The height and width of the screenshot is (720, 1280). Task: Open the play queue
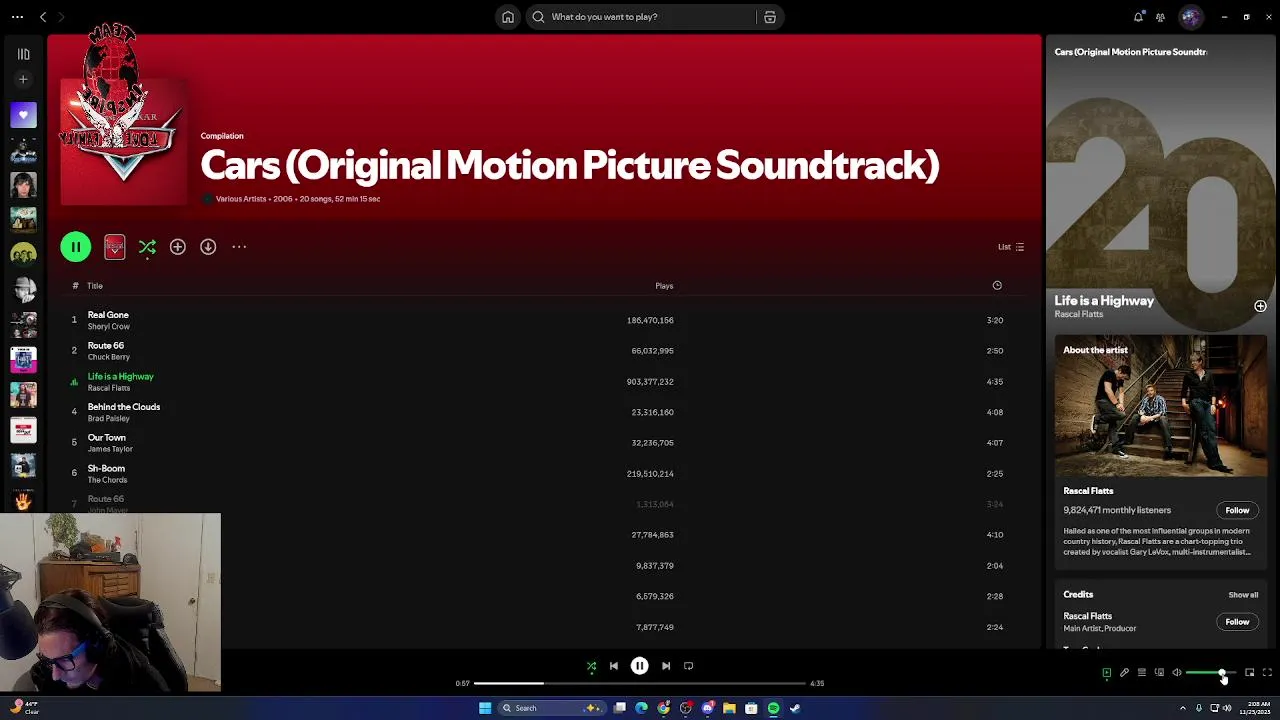pyautogui.click(x=1141, y=673)
